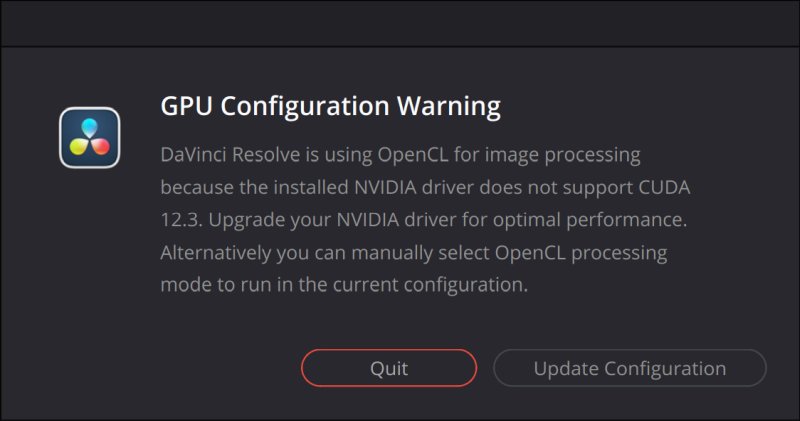The width and height of the screenshot is (800, 421).
Task: Click the "image processing" text
Action: pyautogui.click(x=585, y=156)
